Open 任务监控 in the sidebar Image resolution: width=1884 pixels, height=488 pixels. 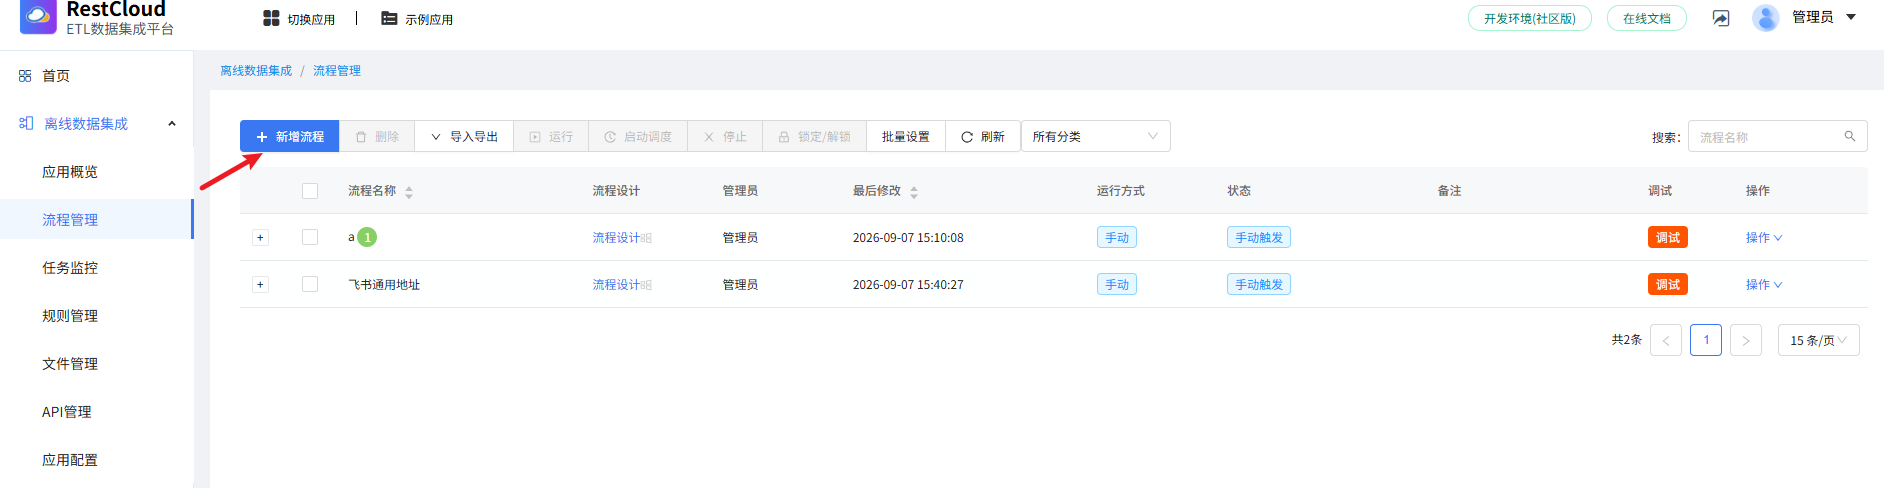point(70,267)
